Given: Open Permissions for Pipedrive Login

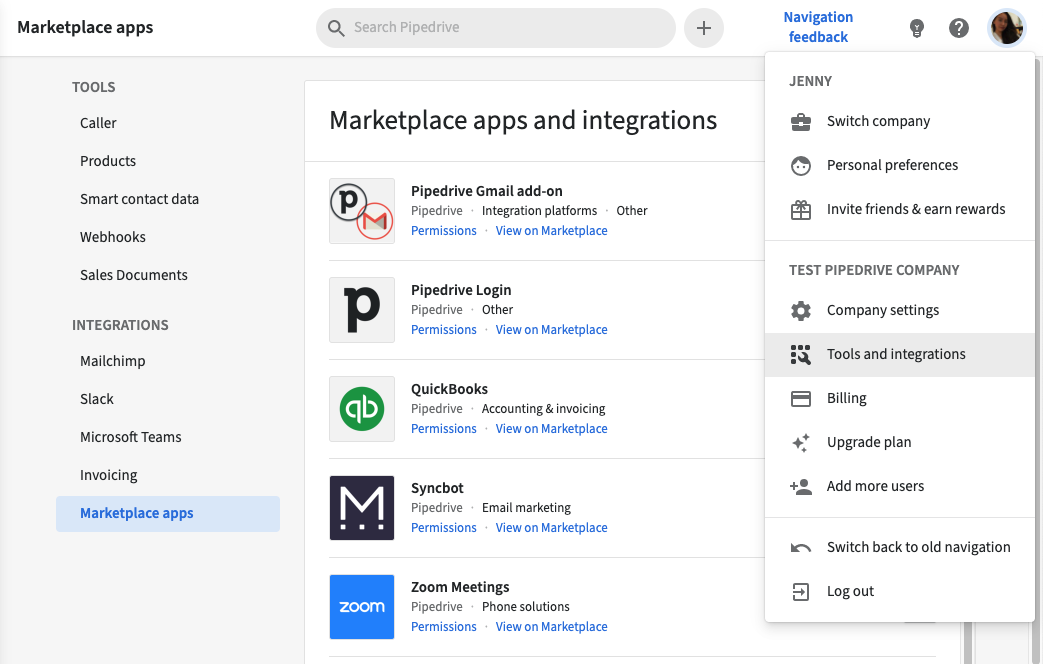Looking at the screenshot, I should pos(444,330).
